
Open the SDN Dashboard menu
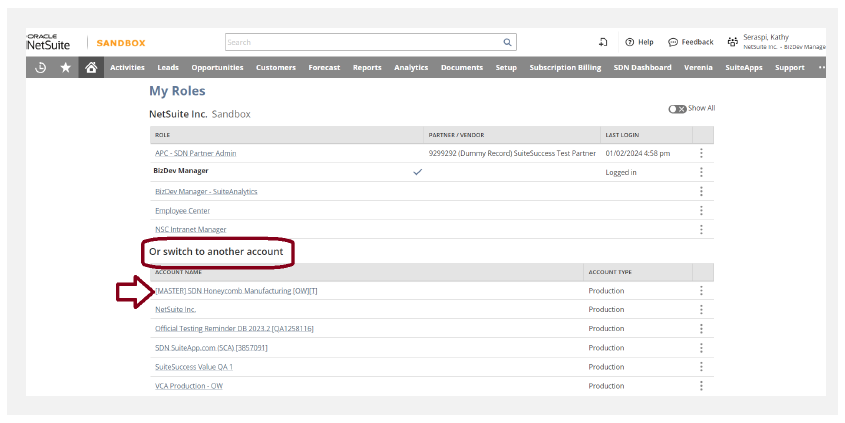pyautogui.click(x=642, y=67)
